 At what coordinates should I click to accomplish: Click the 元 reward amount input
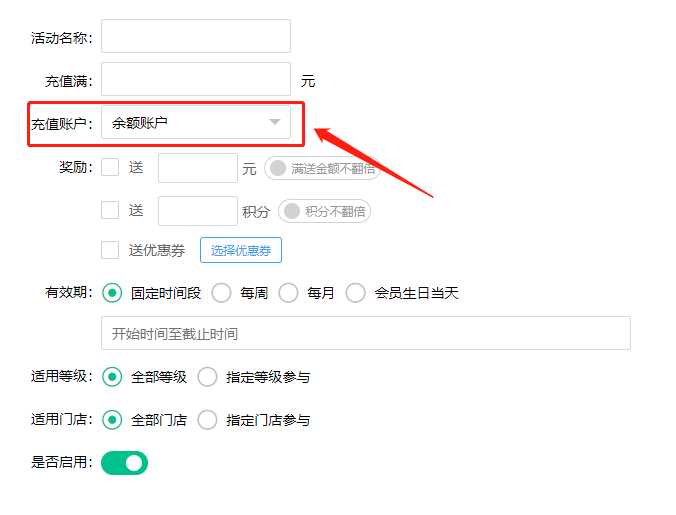coord(197,168)
